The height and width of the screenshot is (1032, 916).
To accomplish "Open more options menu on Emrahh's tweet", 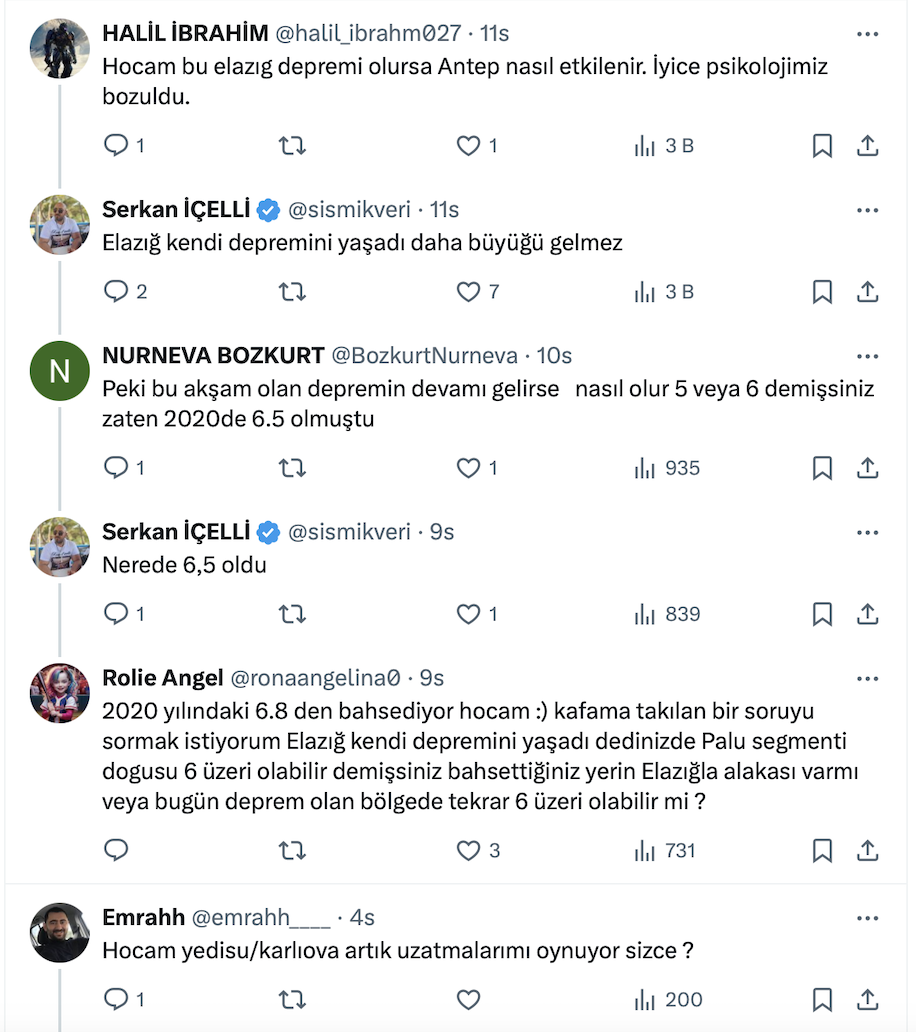I will point(867,918).
